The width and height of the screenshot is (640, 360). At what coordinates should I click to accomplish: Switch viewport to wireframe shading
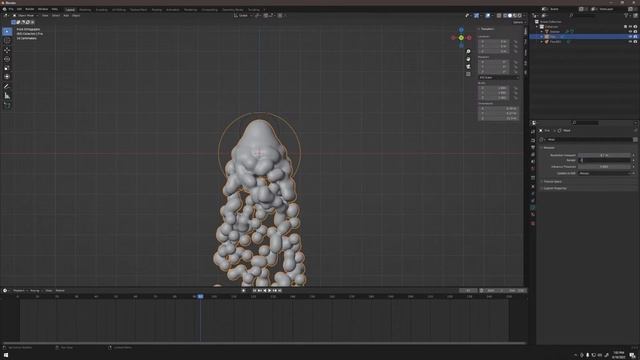click(505, 16)
